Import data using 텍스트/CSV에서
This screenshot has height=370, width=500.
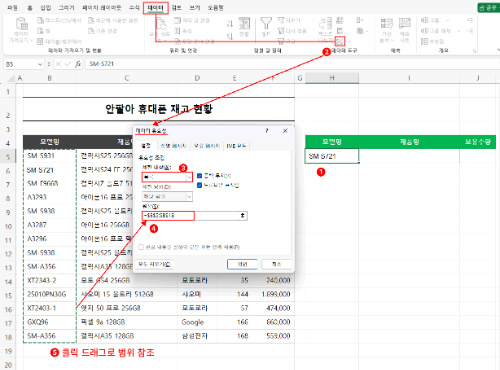tap(59, 21)
